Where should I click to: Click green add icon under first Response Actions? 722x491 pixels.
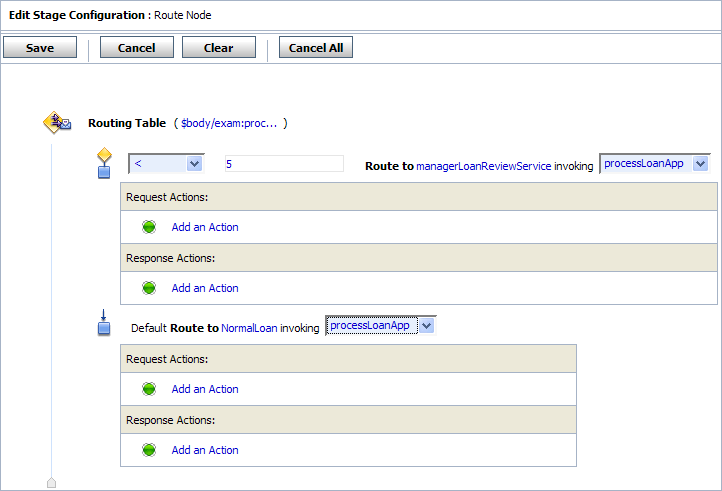149,288
